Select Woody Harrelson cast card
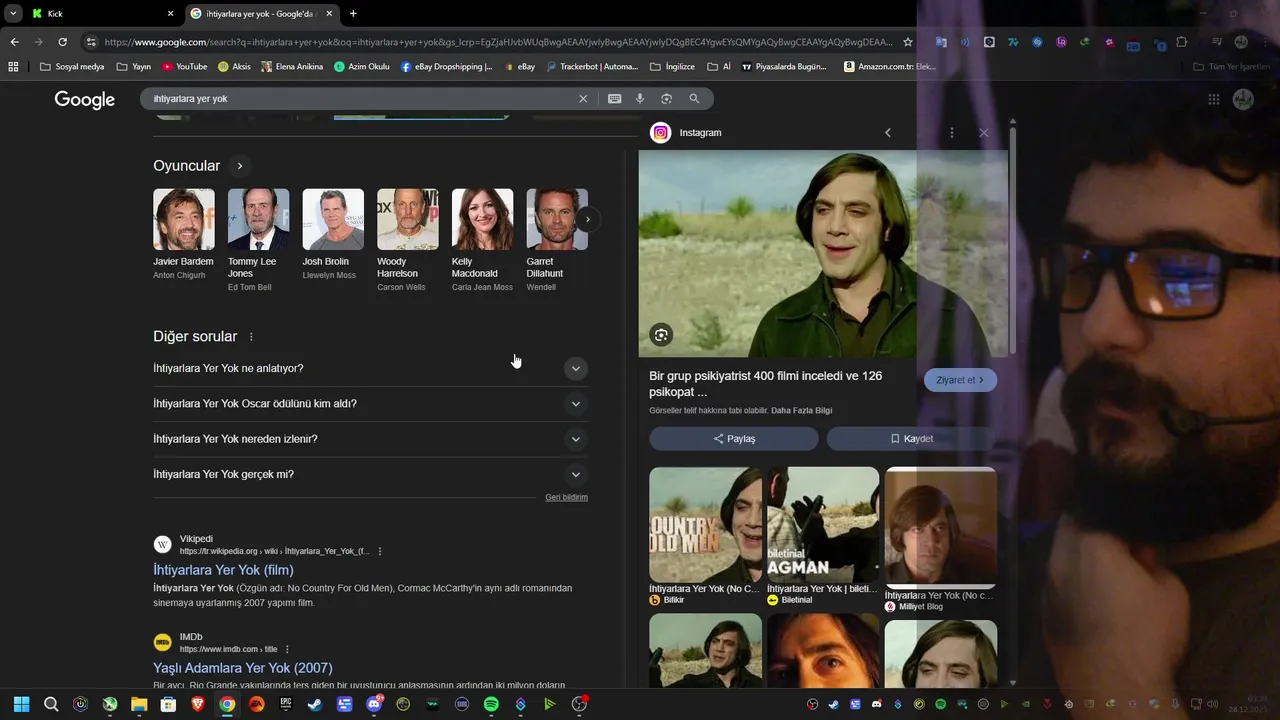This screenshot has width=1280, height=720. (407, 241)
